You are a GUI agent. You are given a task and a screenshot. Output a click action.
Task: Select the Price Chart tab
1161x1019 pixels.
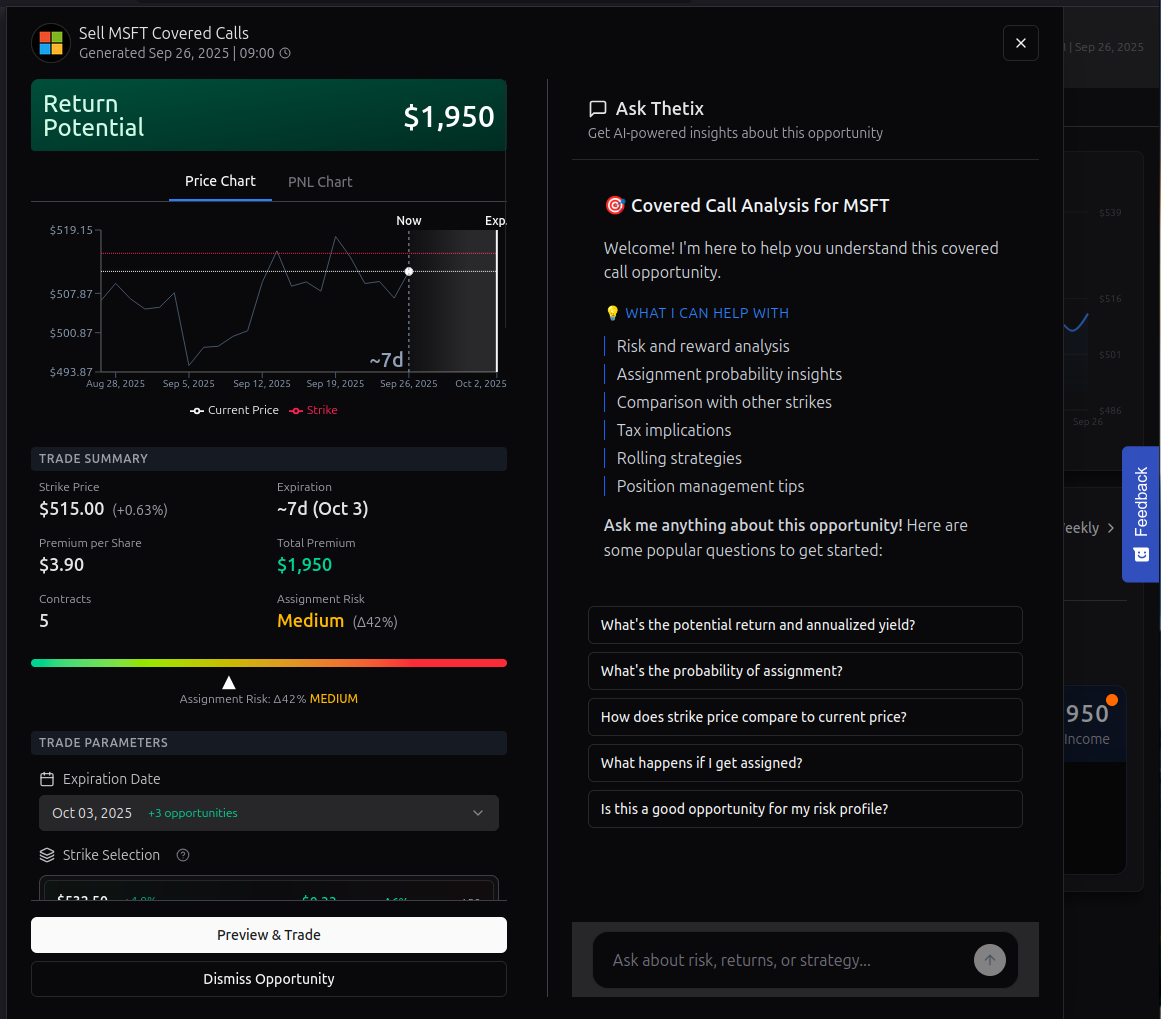point(220,181)
